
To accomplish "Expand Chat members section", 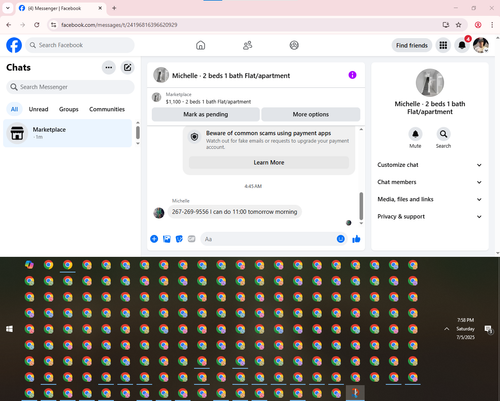I will pos(430,182).
